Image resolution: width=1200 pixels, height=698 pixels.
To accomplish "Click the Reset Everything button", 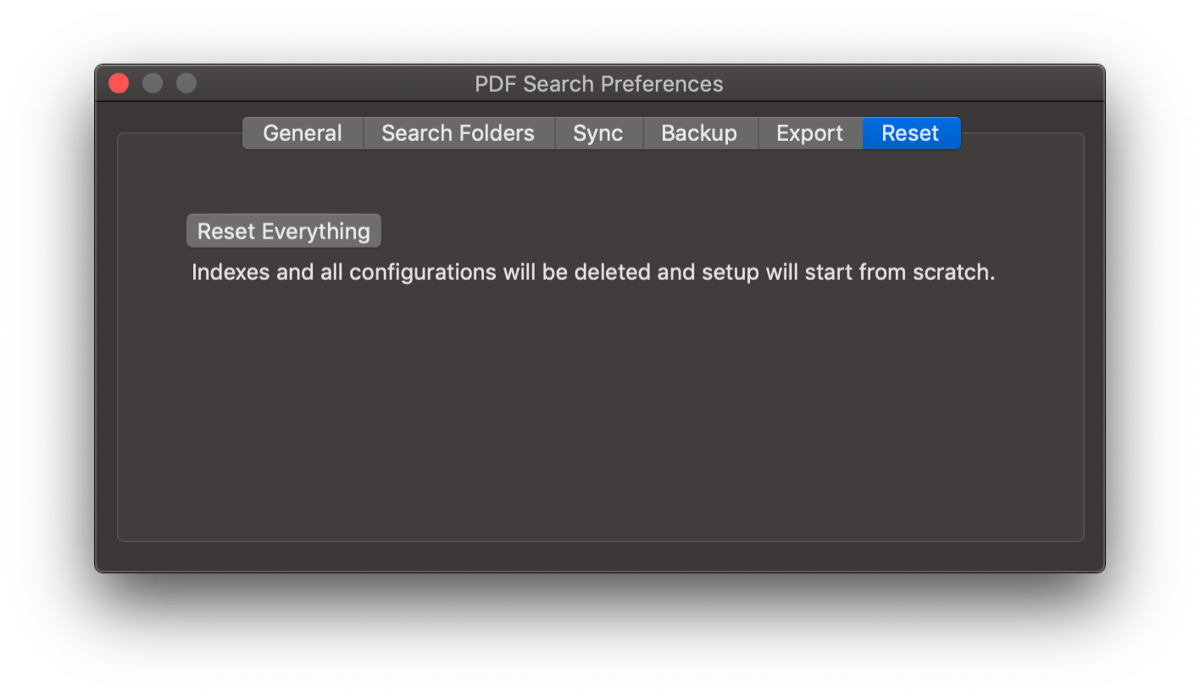I will [284, 231].
